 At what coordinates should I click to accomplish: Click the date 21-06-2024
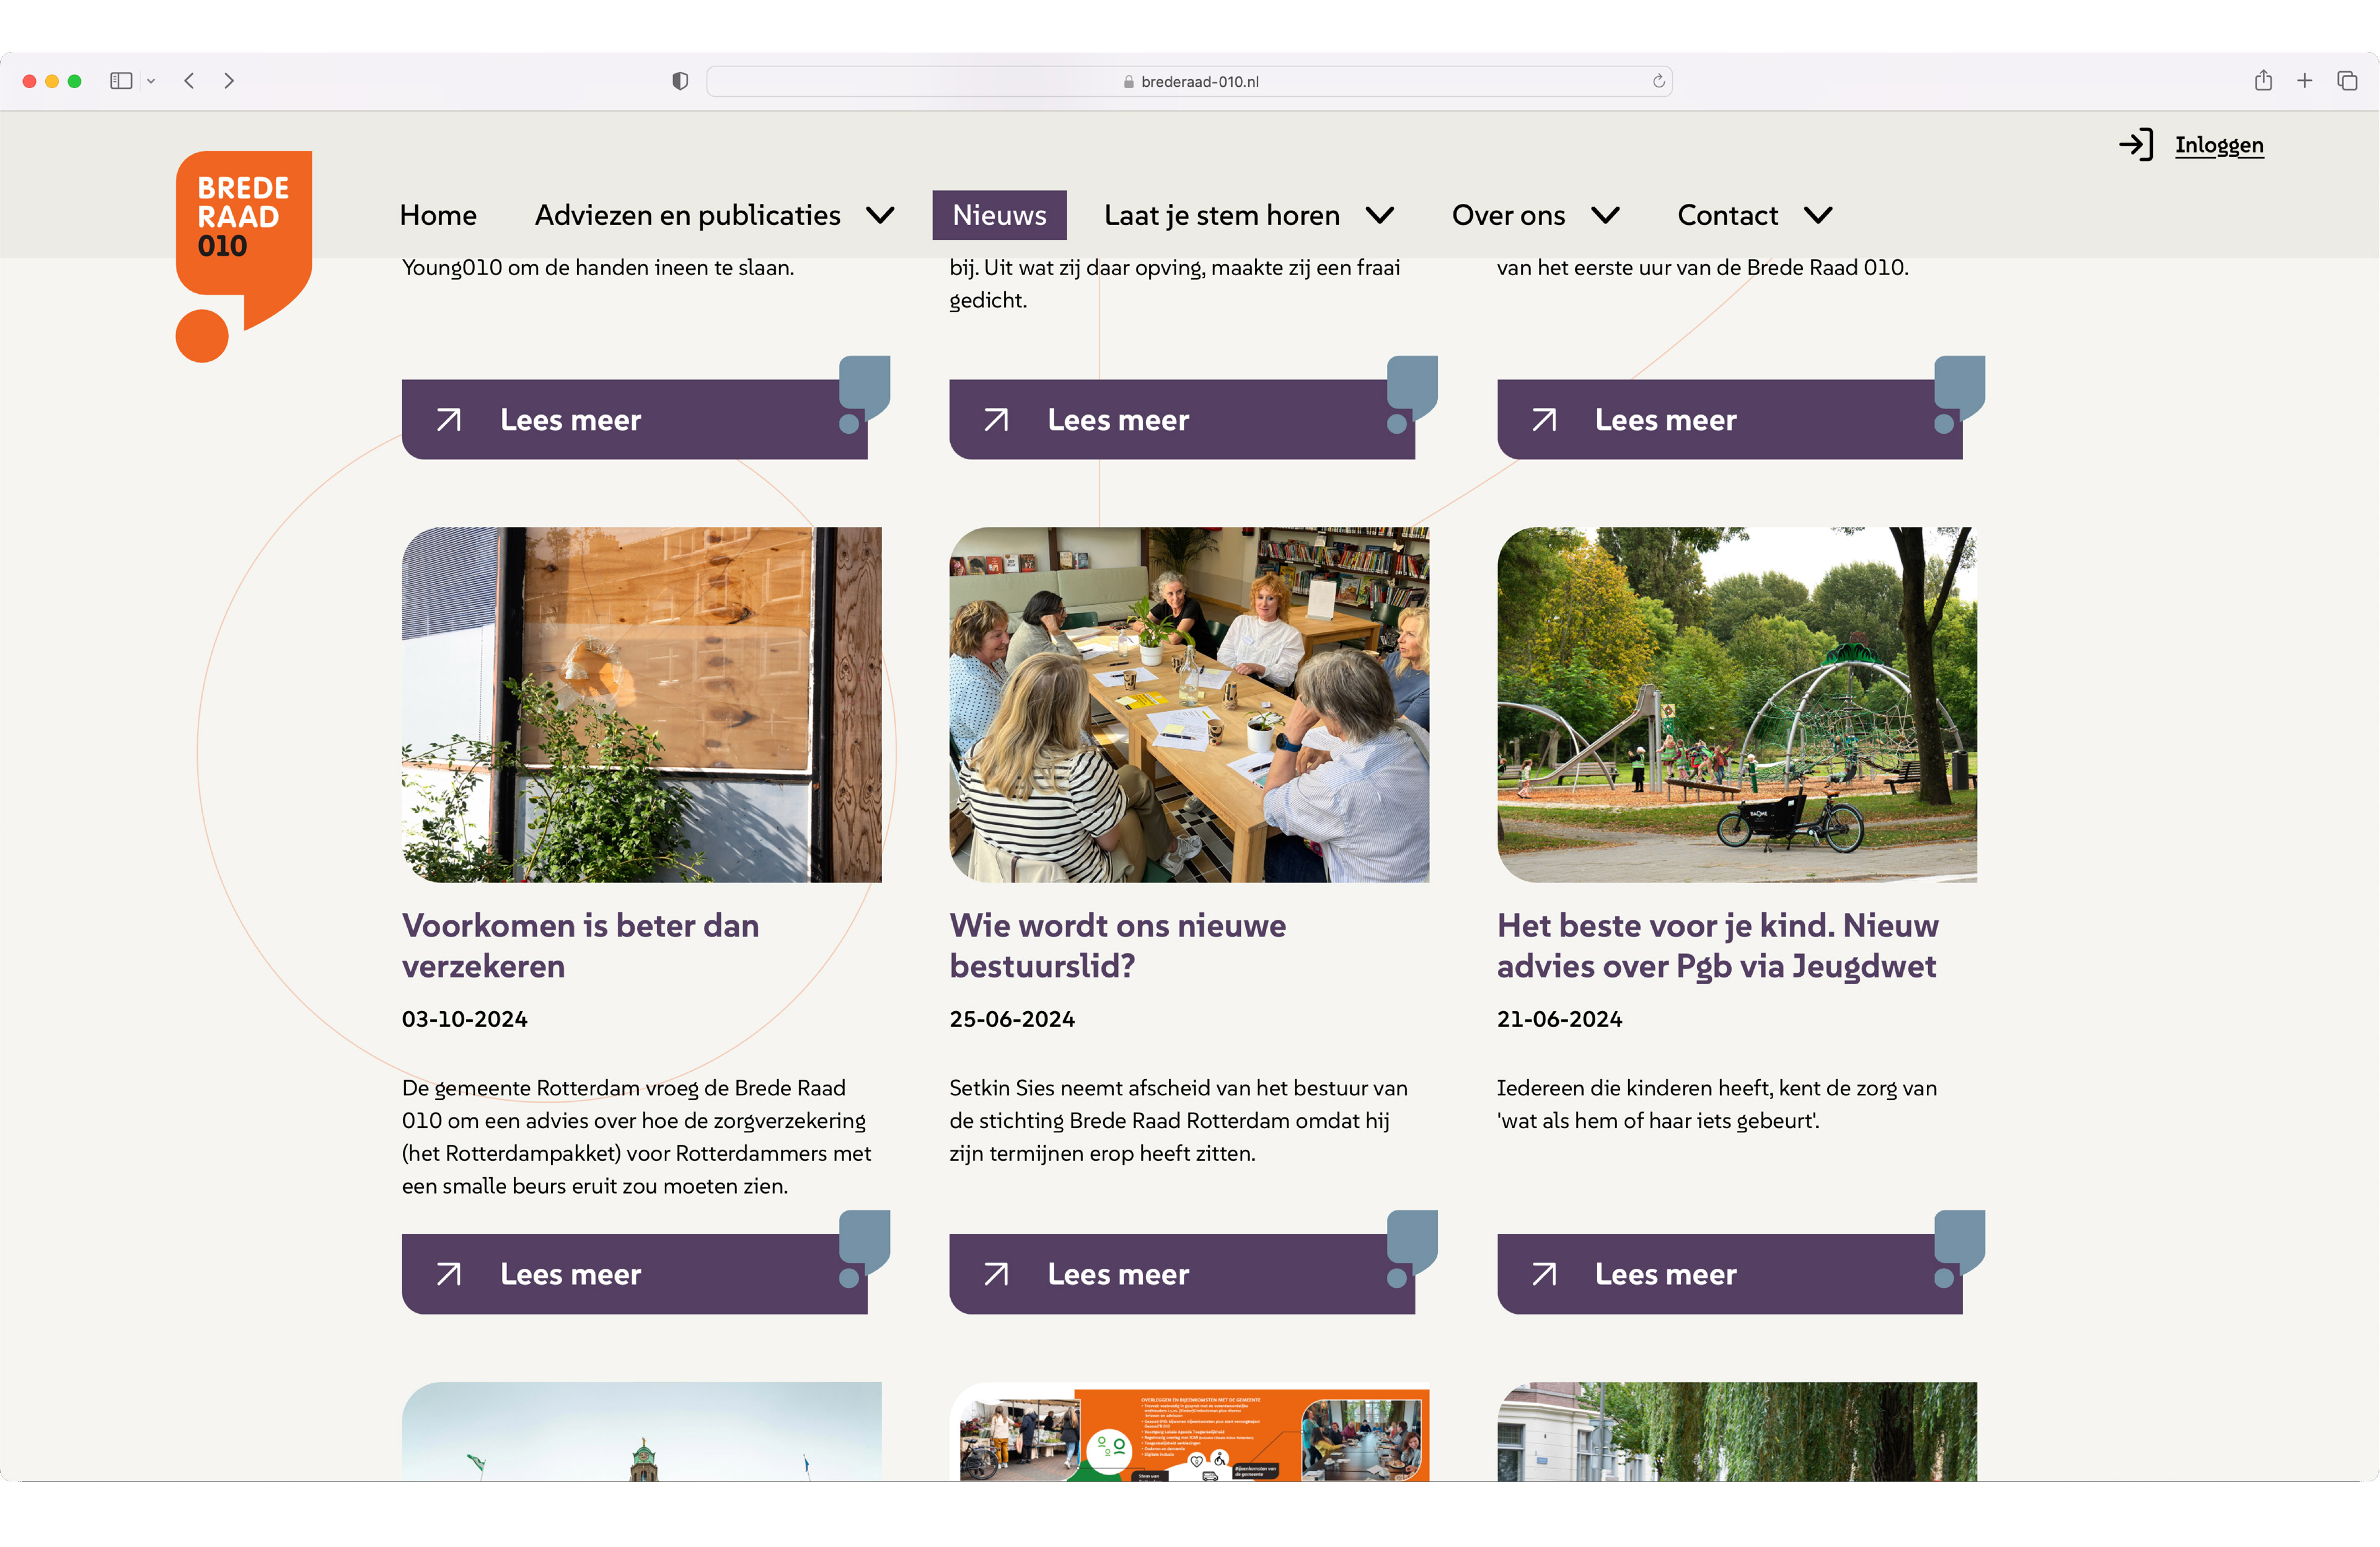point(1560,1019)
